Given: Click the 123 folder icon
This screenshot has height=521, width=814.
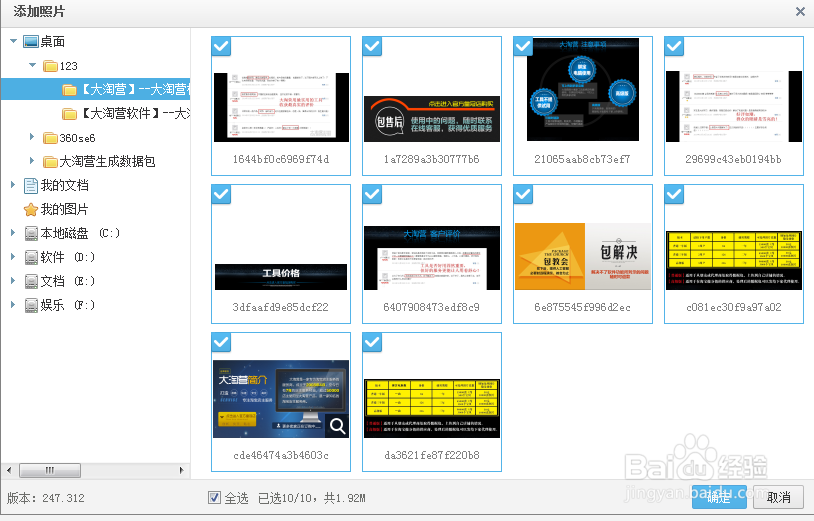Looking at the screenshot, I should pyautogui.click(x=50, y=66).
